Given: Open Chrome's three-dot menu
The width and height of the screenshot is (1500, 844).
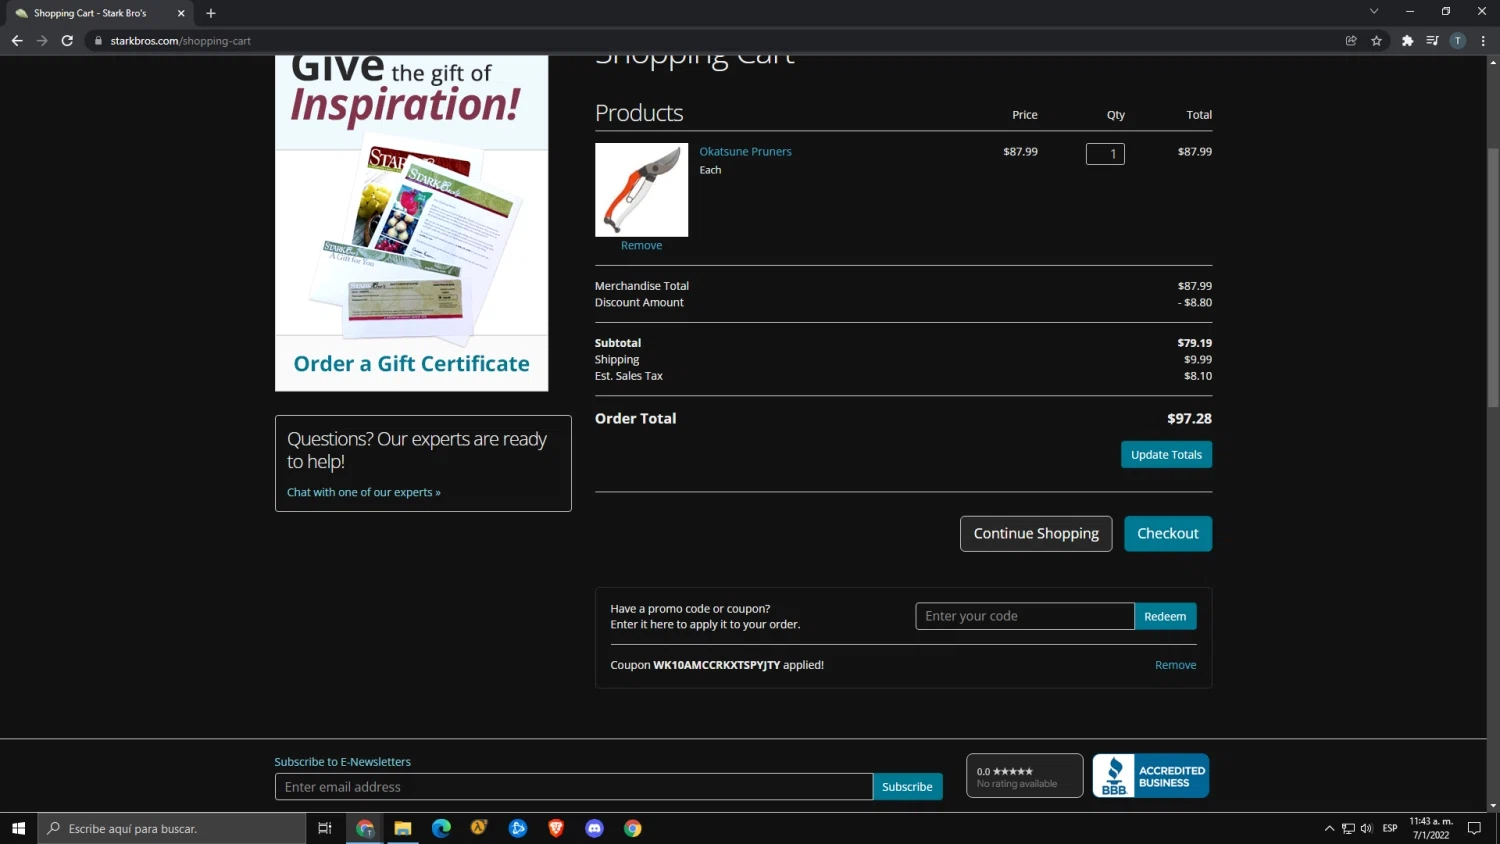Looking at the screenshot, I should point(1483,41).
